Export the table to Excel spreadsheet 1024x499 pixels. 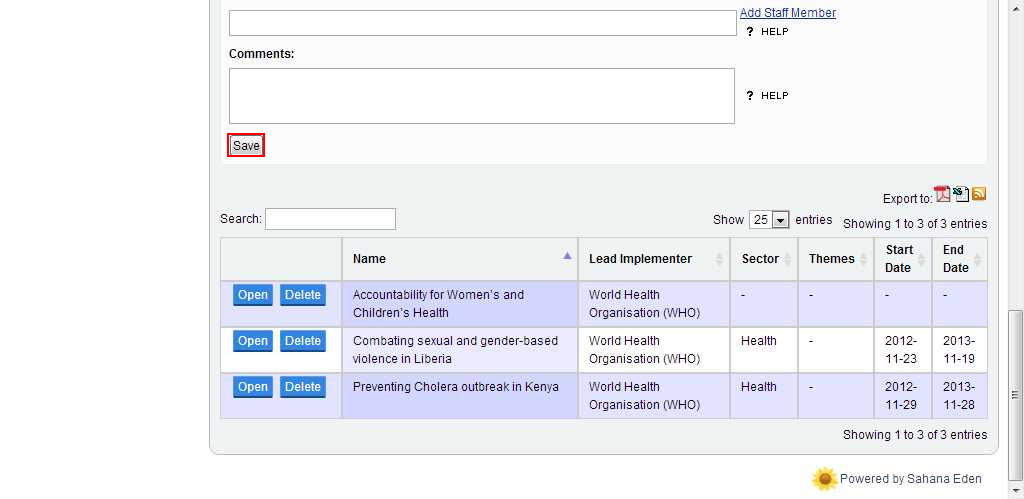click(961, 194)
